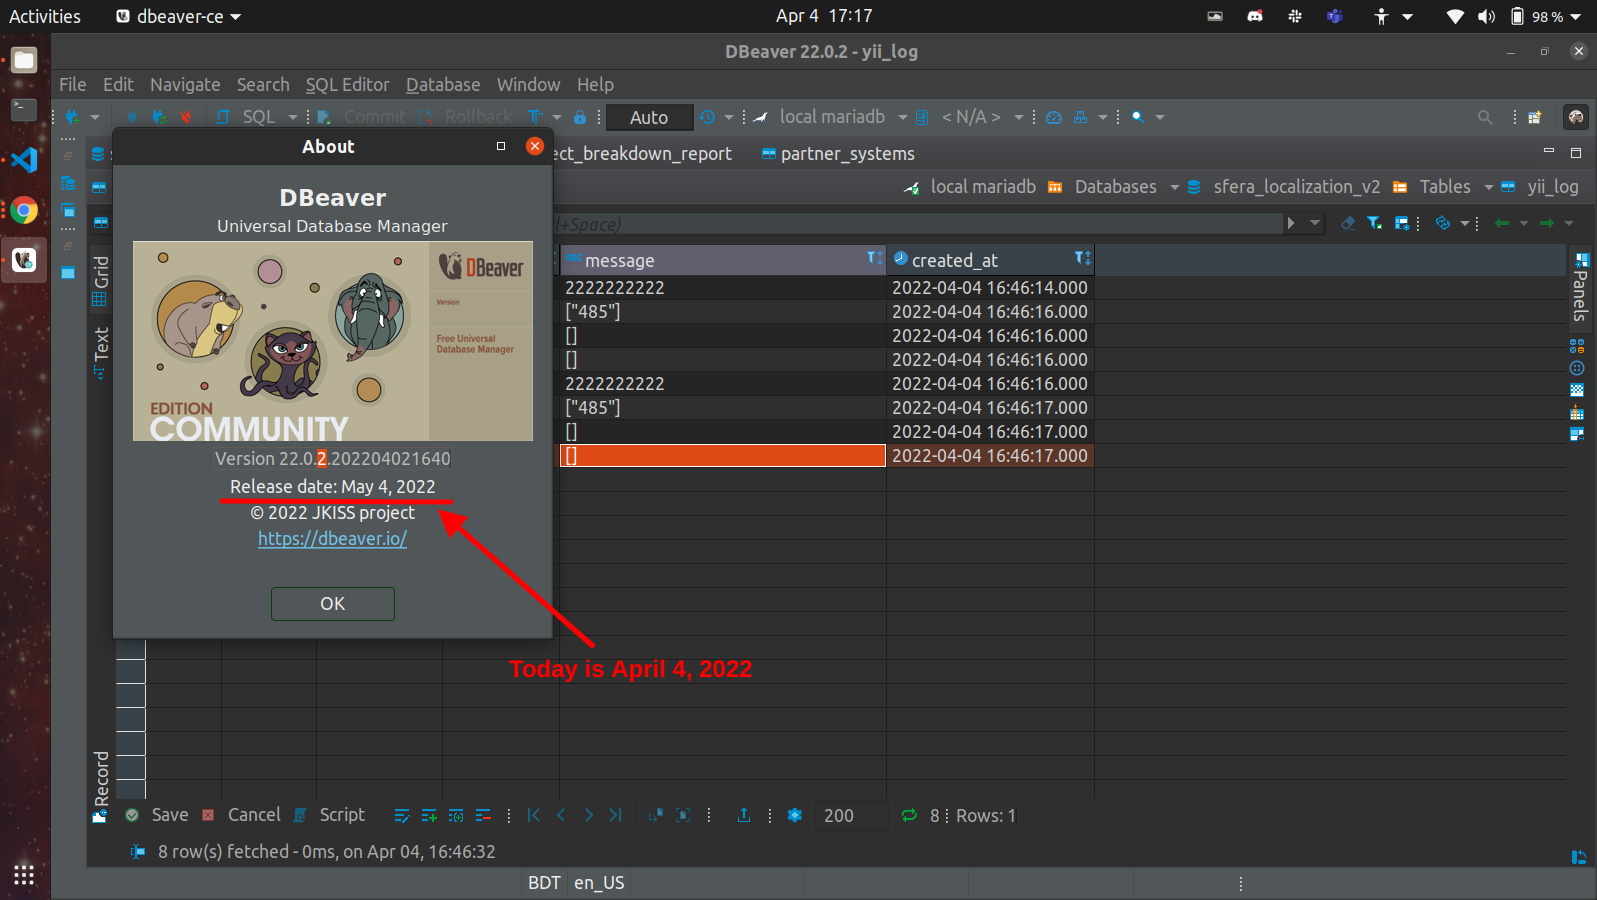The width and height of the screenshot is (1597, 900).
Task: Click the filter settings save icon
Action: point(1402,223)
